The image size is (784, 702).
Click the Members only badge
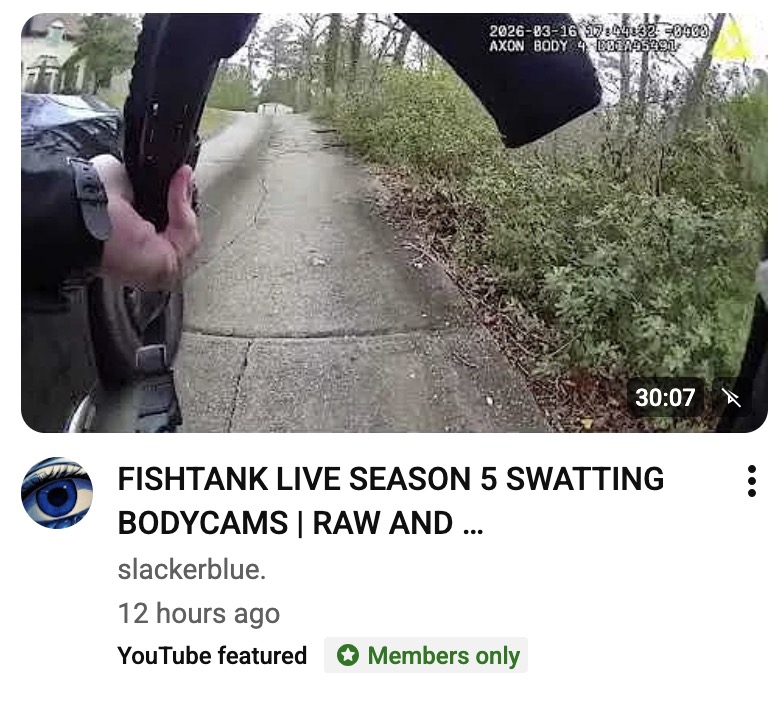426,655
